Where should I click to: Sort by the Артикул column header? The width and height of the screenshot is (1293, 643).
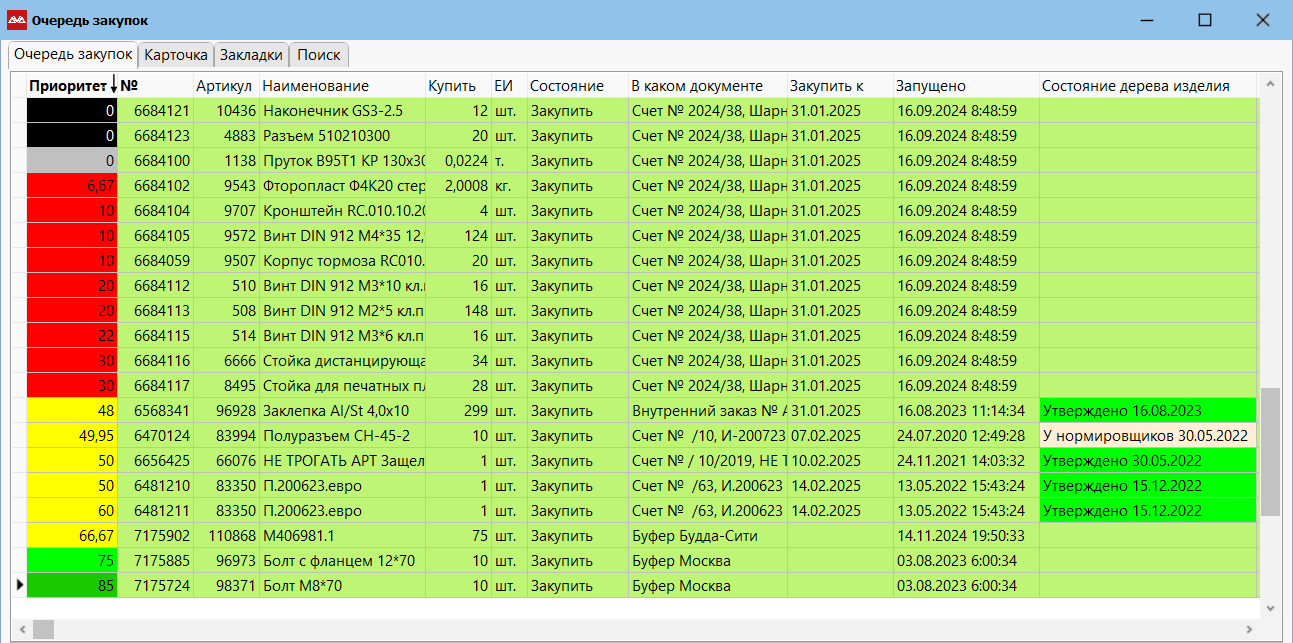225,86
